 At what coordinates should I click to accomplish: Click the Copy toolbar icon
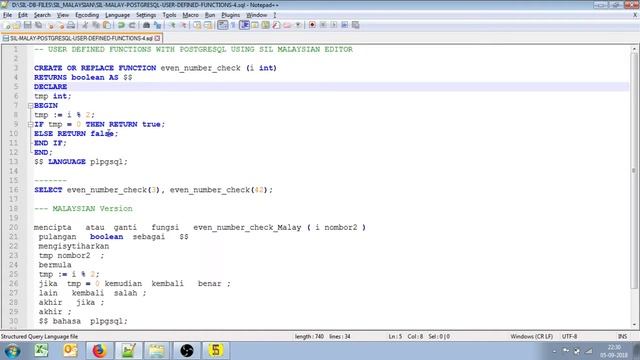pyautogui.click(x=96, y=25)
